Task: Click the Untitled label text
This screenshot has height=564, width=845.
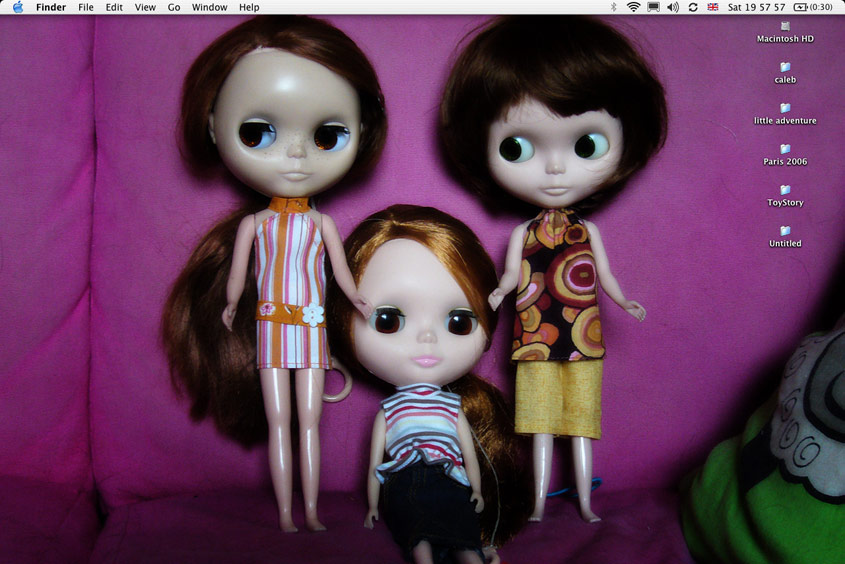Action: (785, 243)
